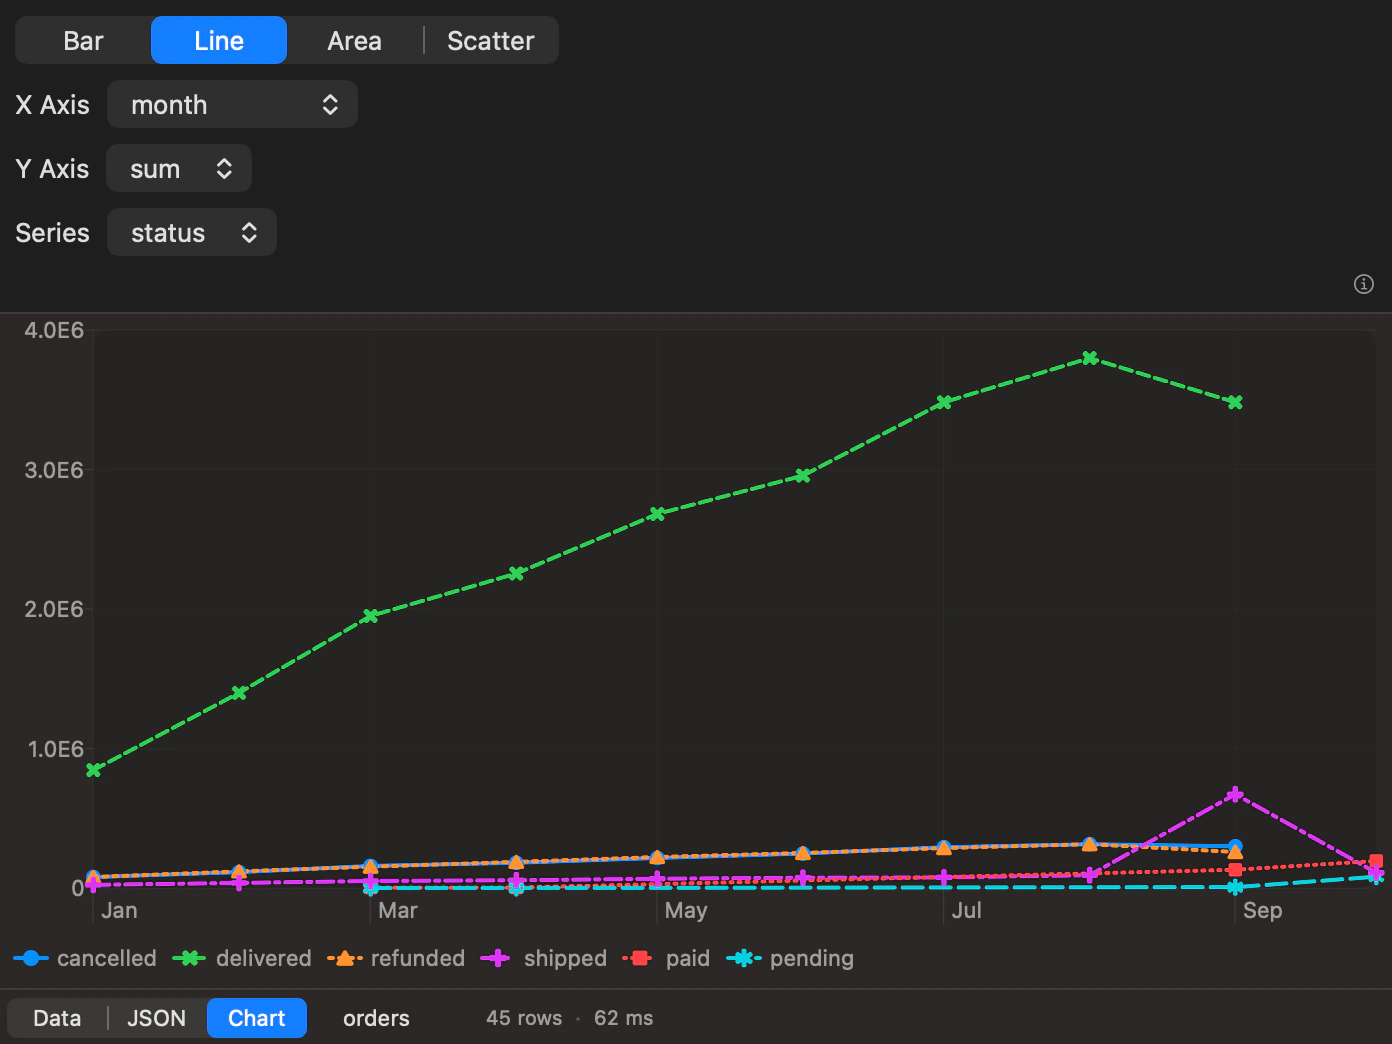The image size is (1392, 1044).
Task: Switch to the JSON view
Action: [156, 1018]
